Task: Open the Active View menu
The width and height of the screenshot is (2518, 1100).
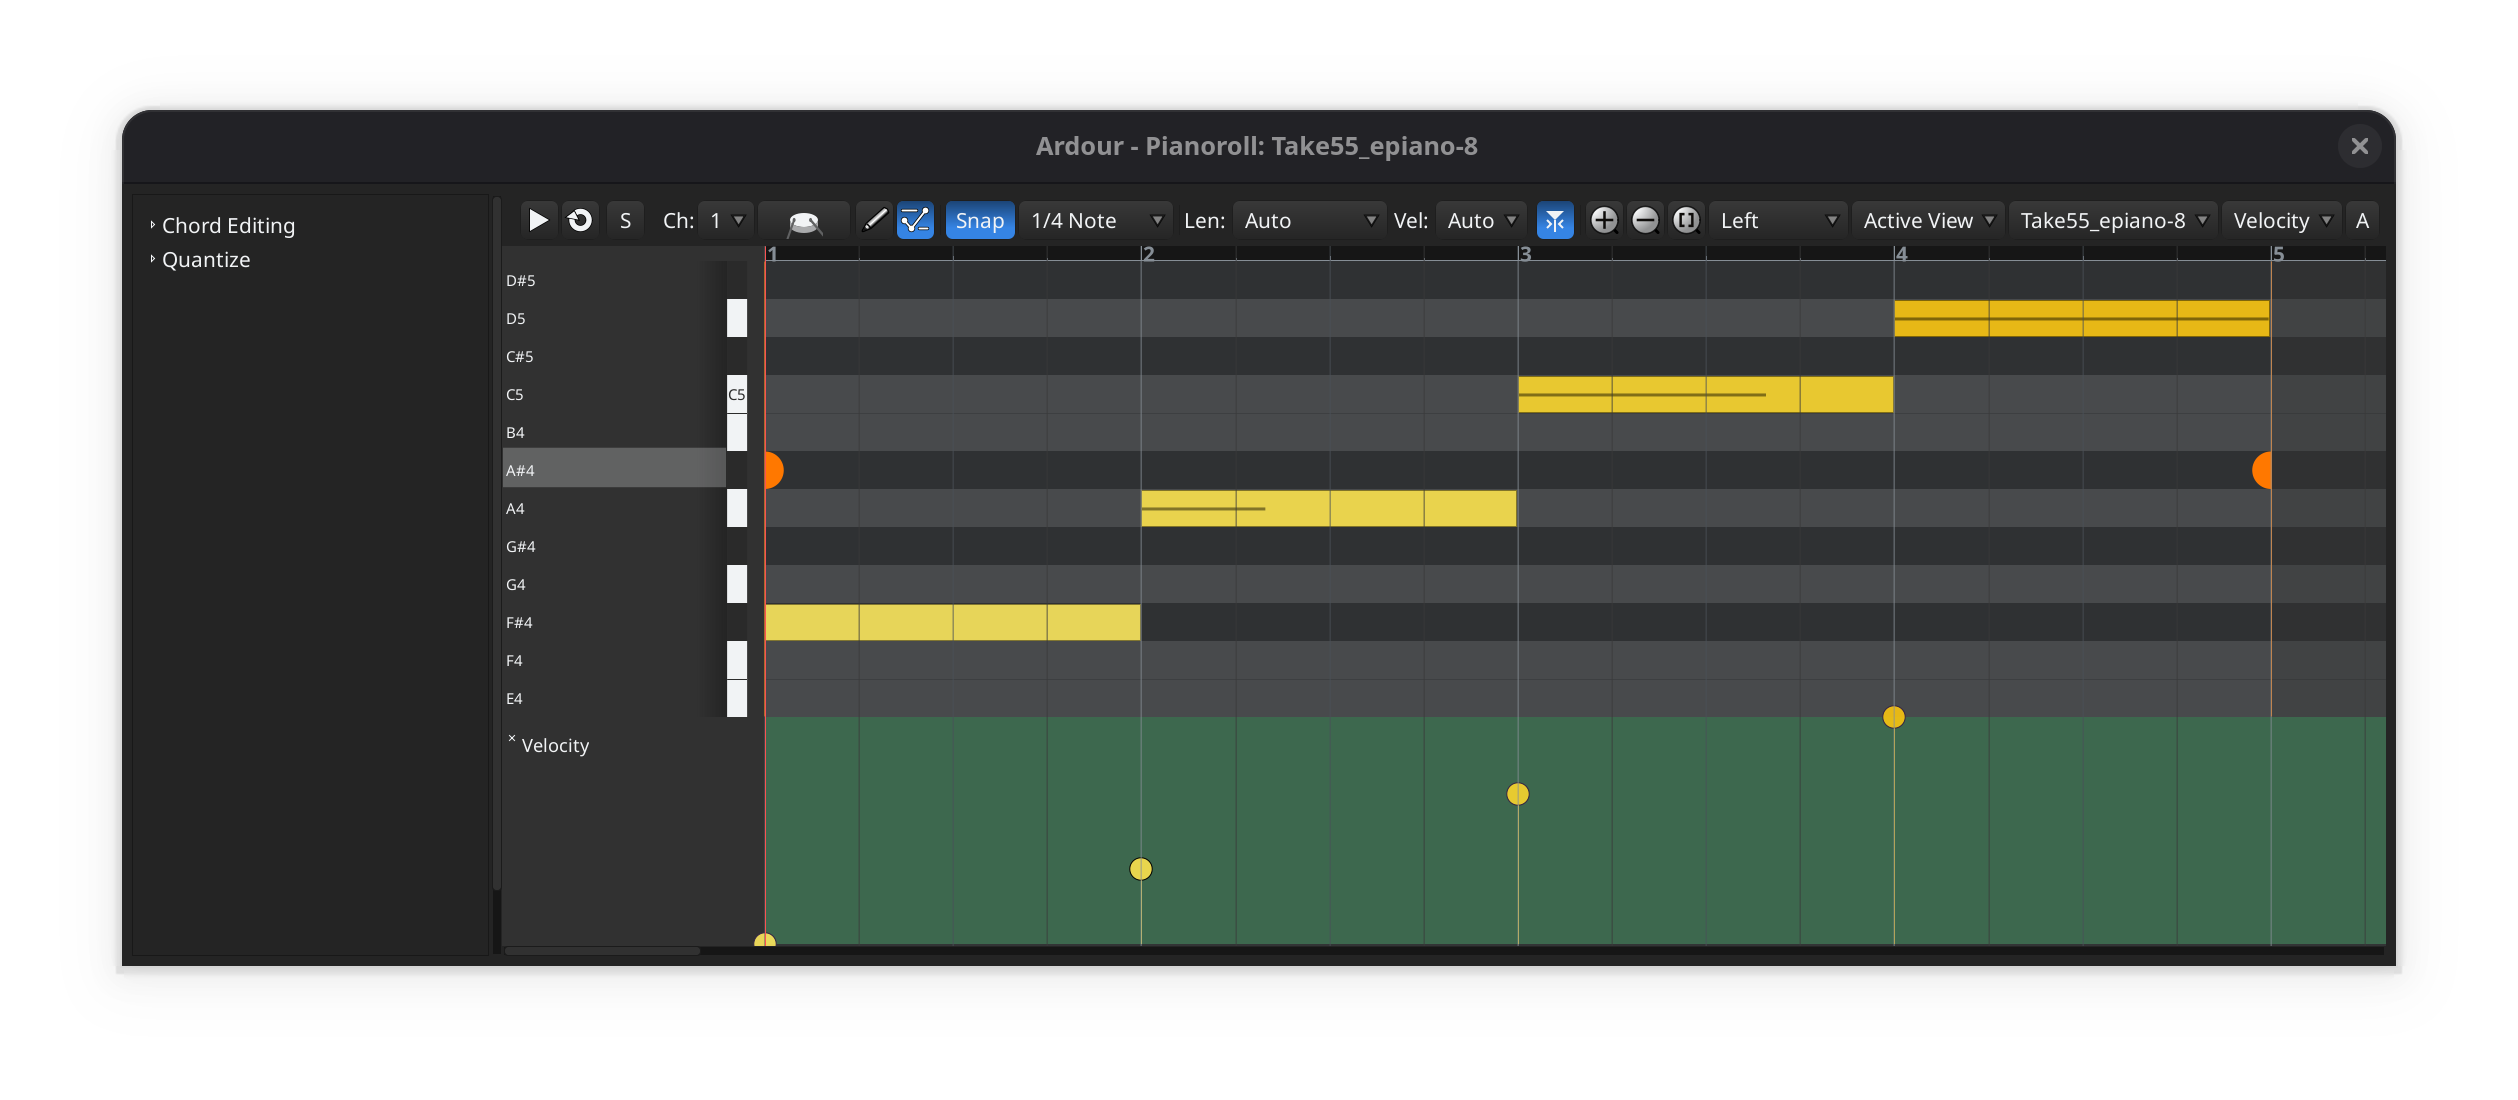Action: tap(1928, 221)
